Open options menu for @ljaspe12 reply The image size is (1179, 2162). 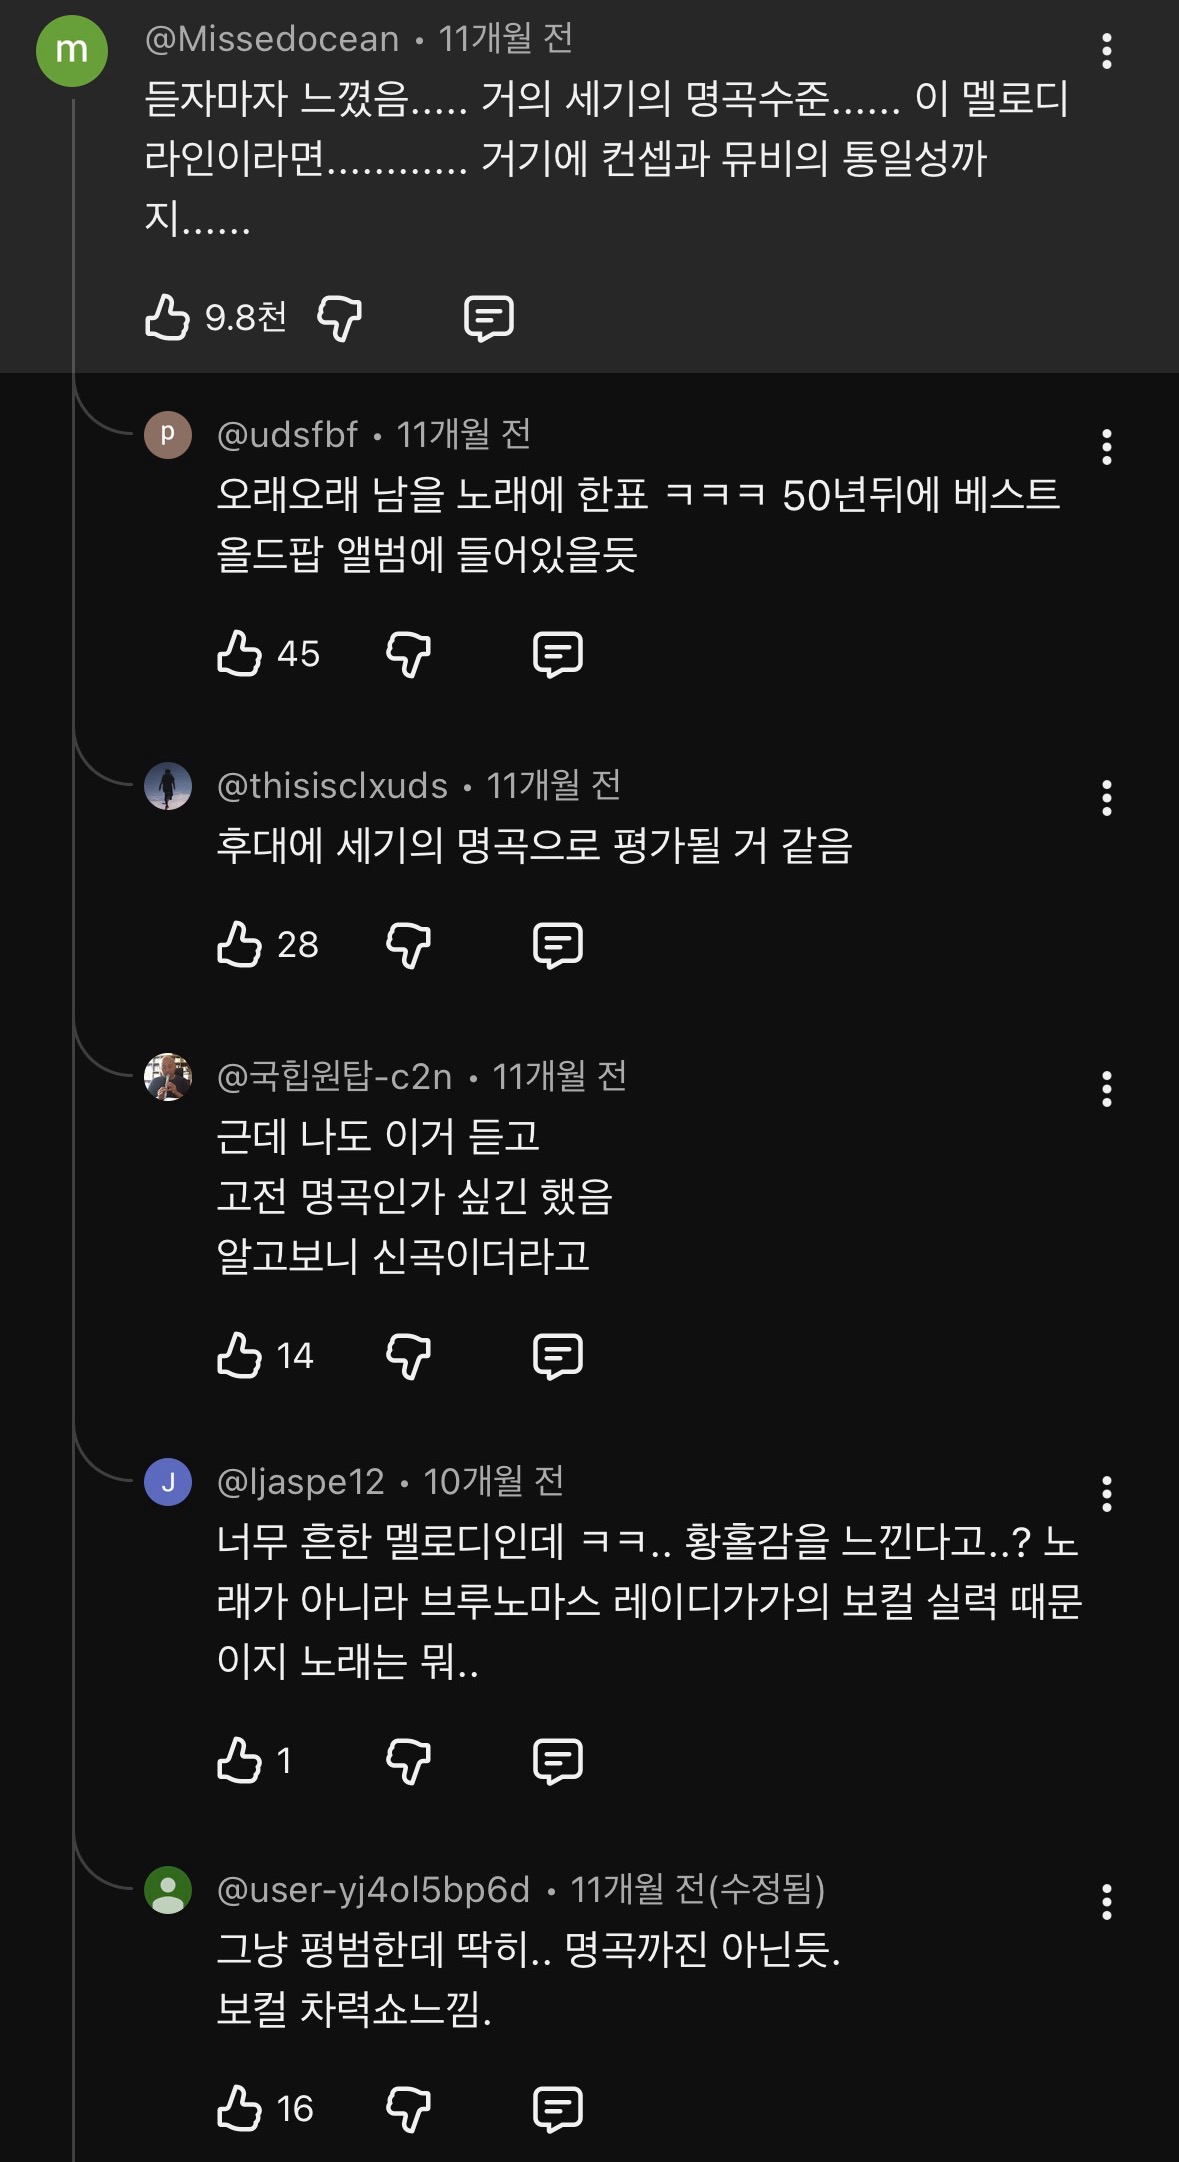pyautogui.click(x=1106, y=1494)
